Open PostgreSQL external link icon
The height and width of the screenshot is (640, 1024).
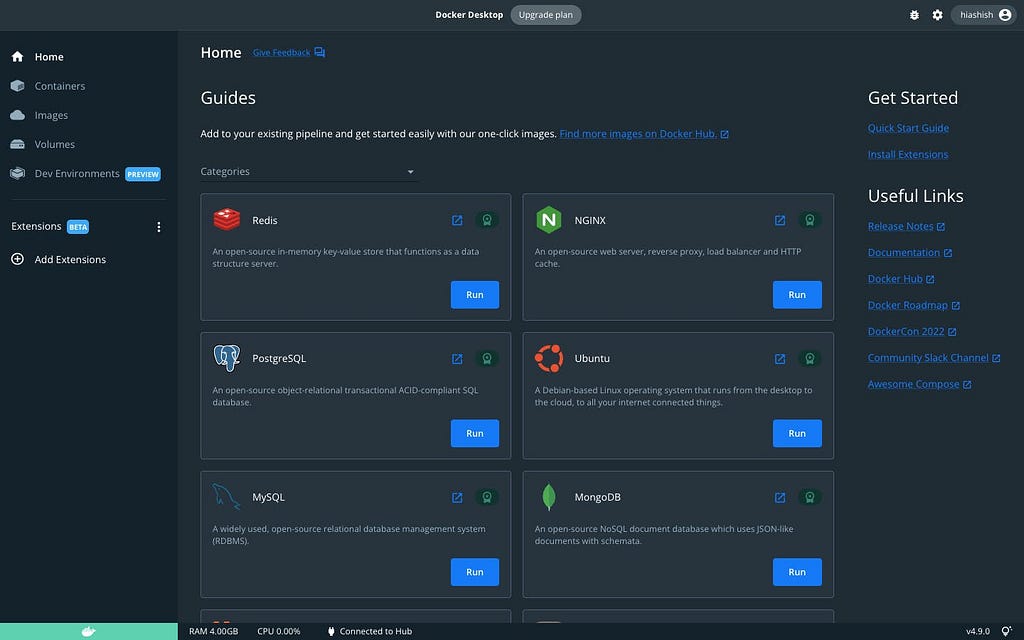click(457, 359)
